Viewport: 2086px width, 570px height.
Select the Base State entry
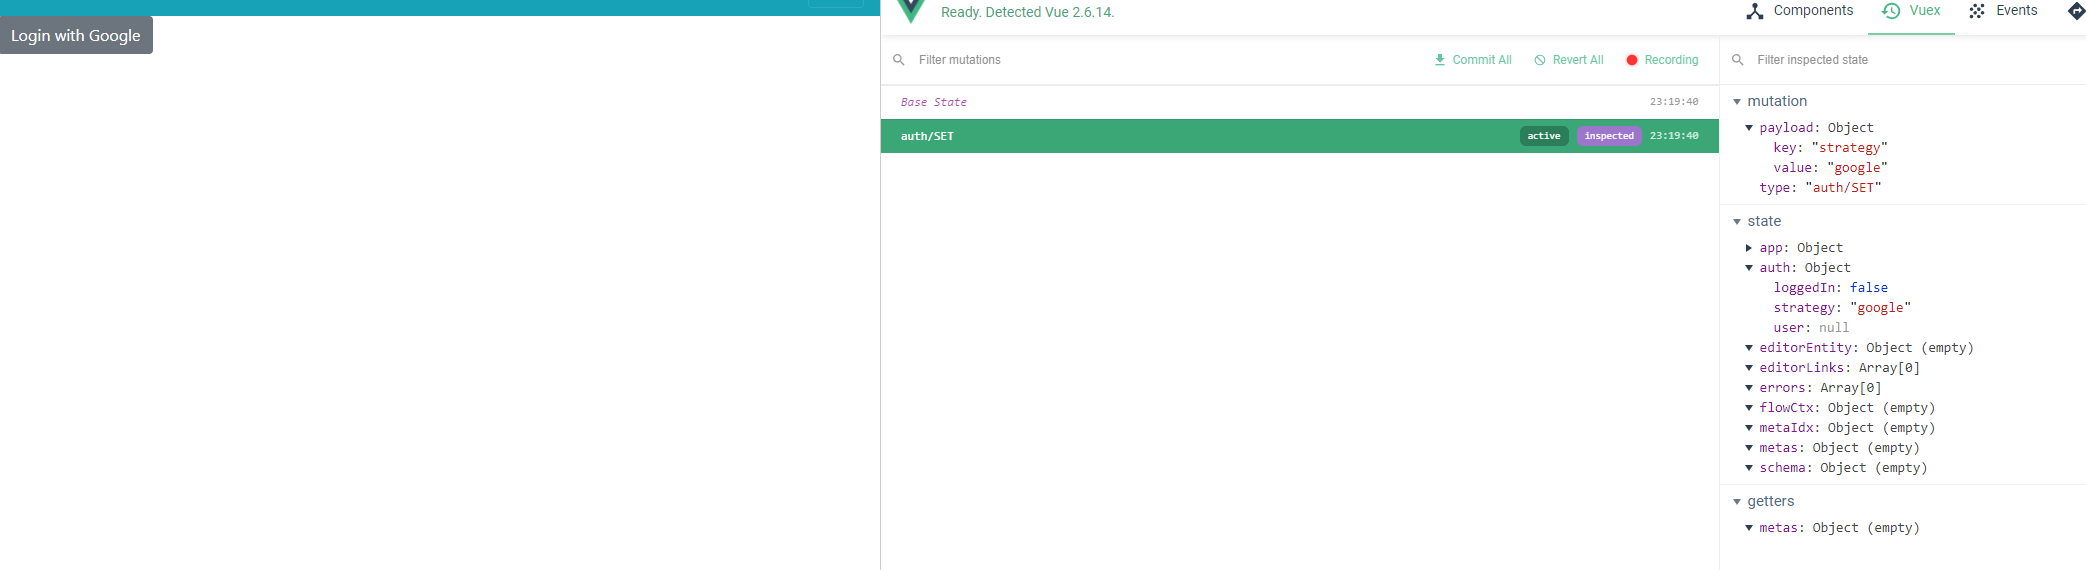(1299, 102)
